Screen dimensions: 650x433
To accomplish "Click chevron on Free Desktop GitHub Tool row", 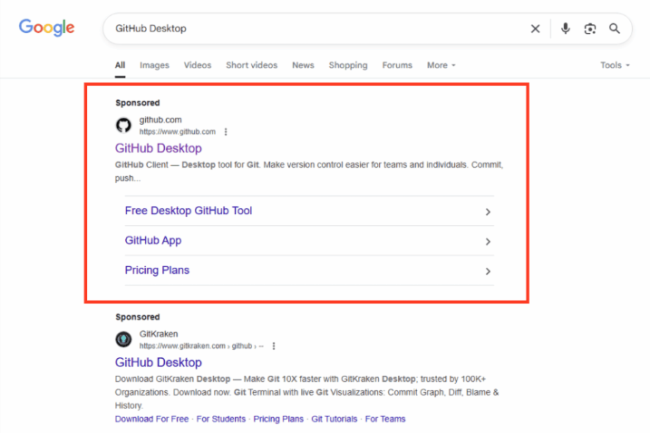I will tap(487, 212).
